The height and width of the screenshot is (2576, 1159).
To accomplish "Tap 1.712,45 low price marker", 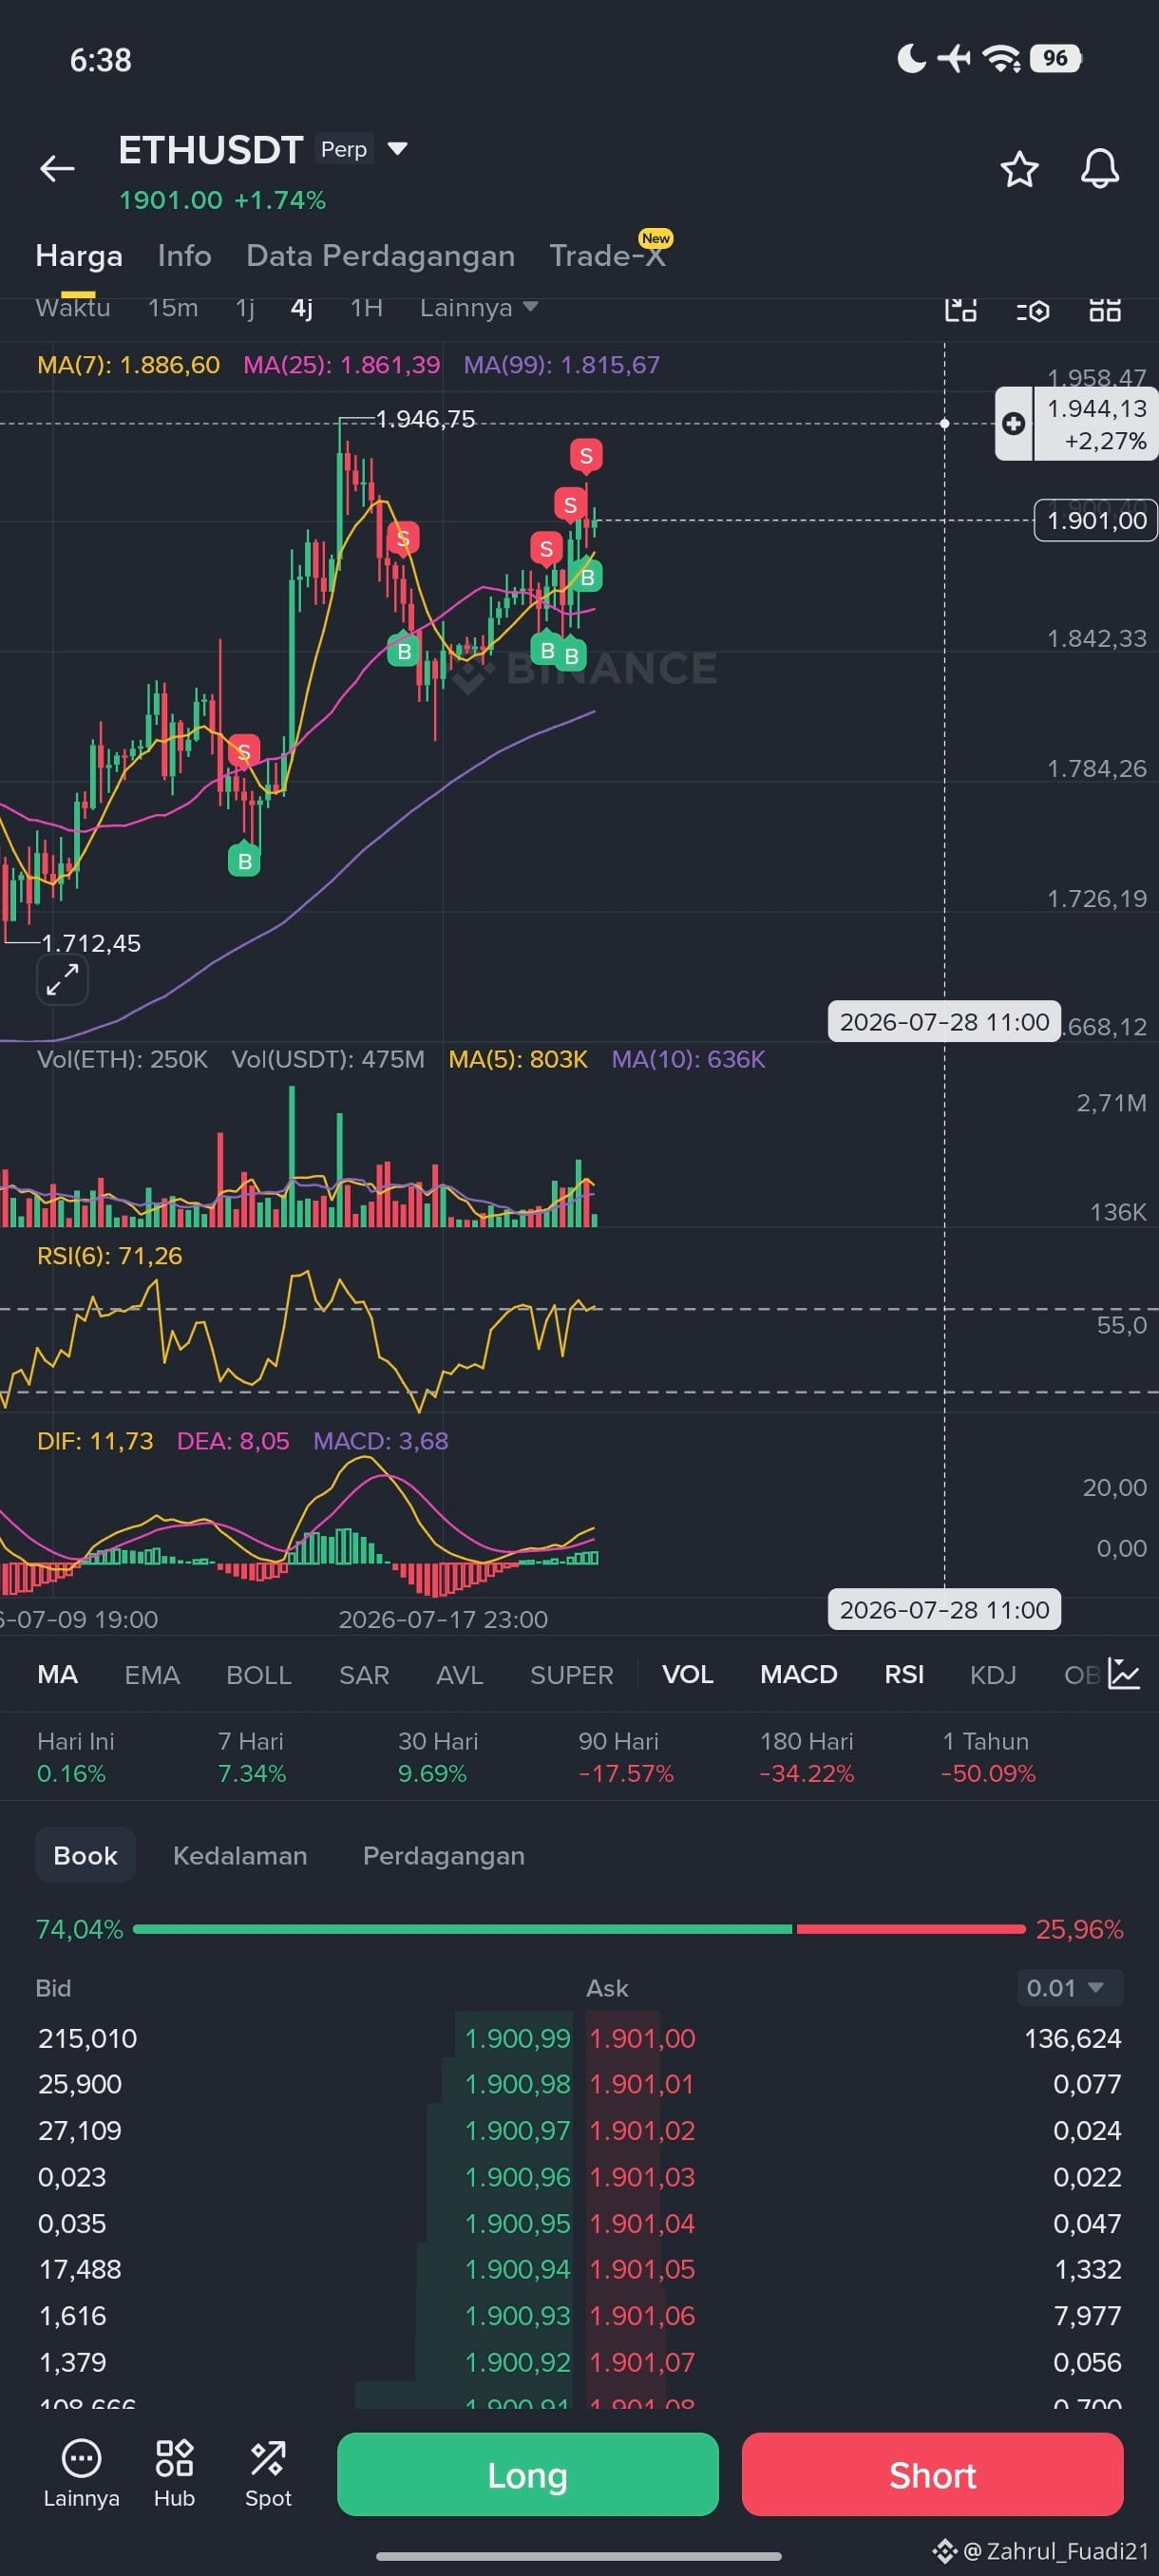I will click(x=91, y=943).
